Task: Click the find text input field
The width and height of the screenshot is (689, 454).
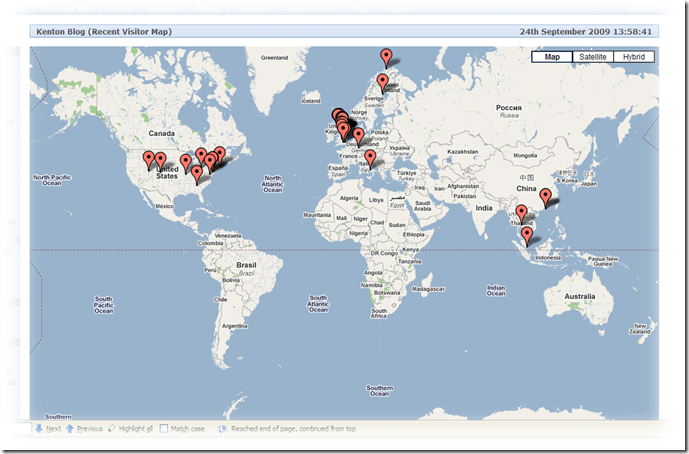Action: tap(16, 429)
